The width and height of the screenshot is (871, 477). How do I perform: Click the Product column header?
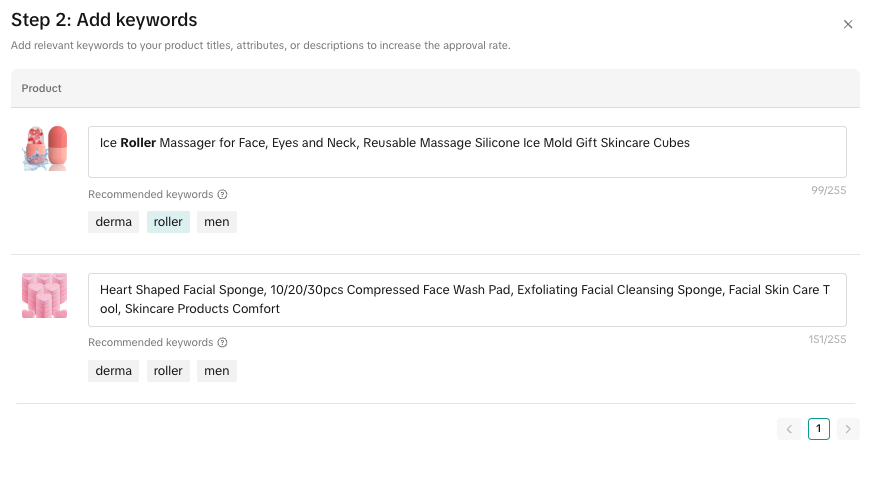tap(42, 88)
